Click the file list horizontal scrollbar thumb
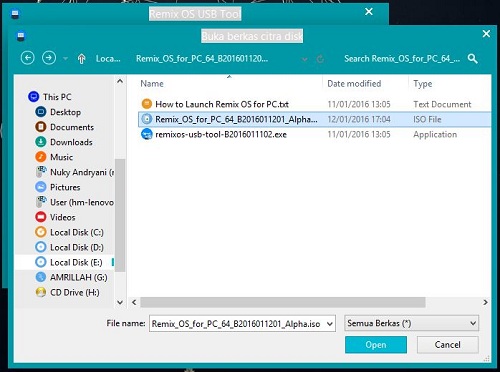 tap(283, 302)
